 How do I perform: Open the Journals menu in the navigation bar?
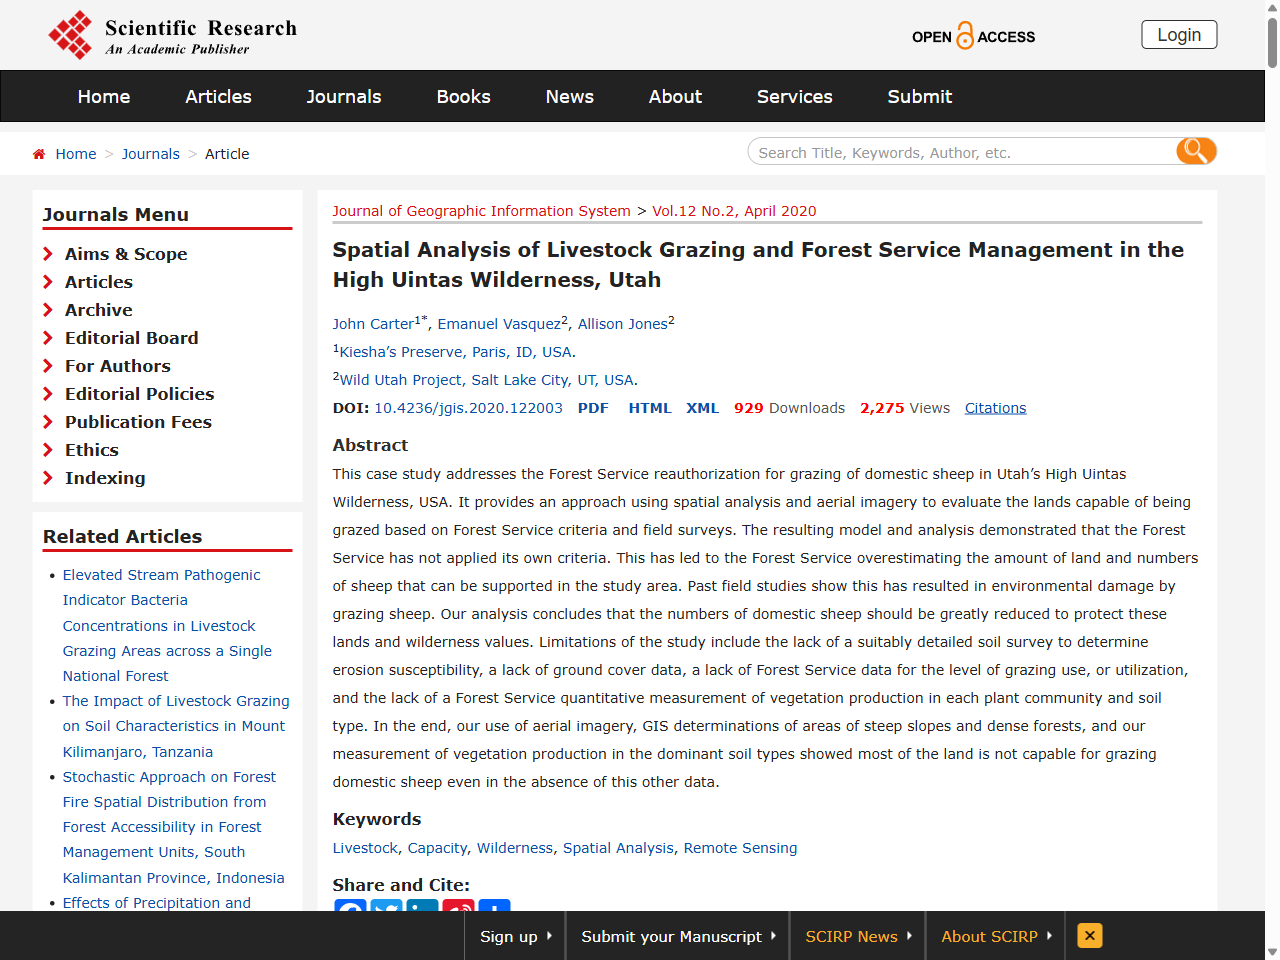click(x=343, y=96)
